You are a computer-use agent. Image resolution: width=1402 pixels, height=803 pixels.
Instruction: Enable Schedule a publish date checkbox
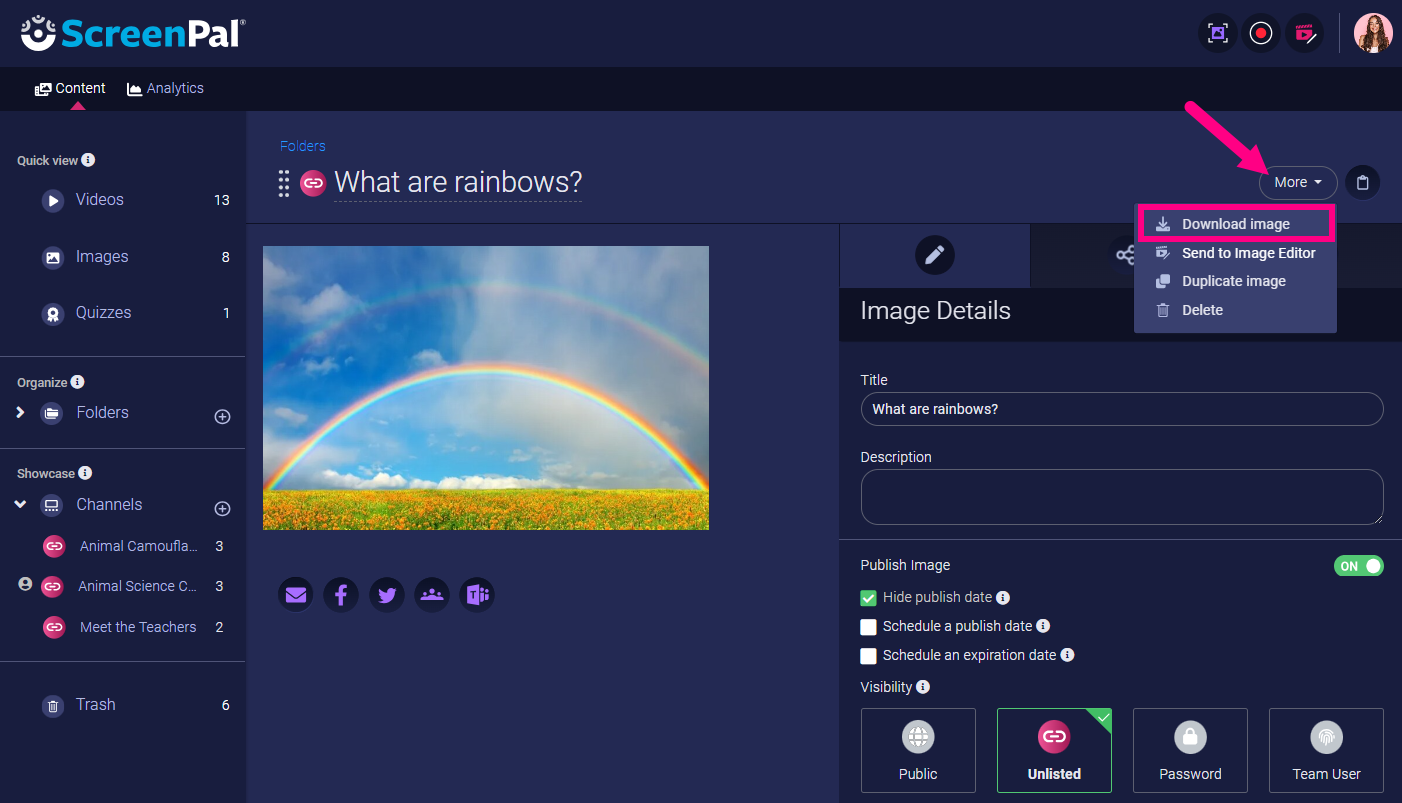click(868, 627)
